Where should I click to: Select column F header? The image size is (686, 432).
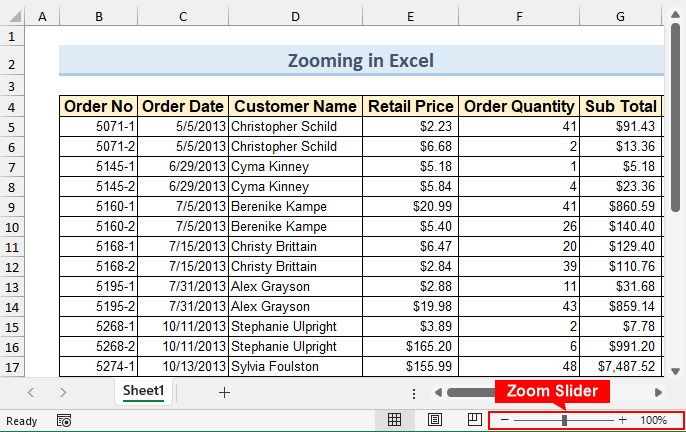519,17
